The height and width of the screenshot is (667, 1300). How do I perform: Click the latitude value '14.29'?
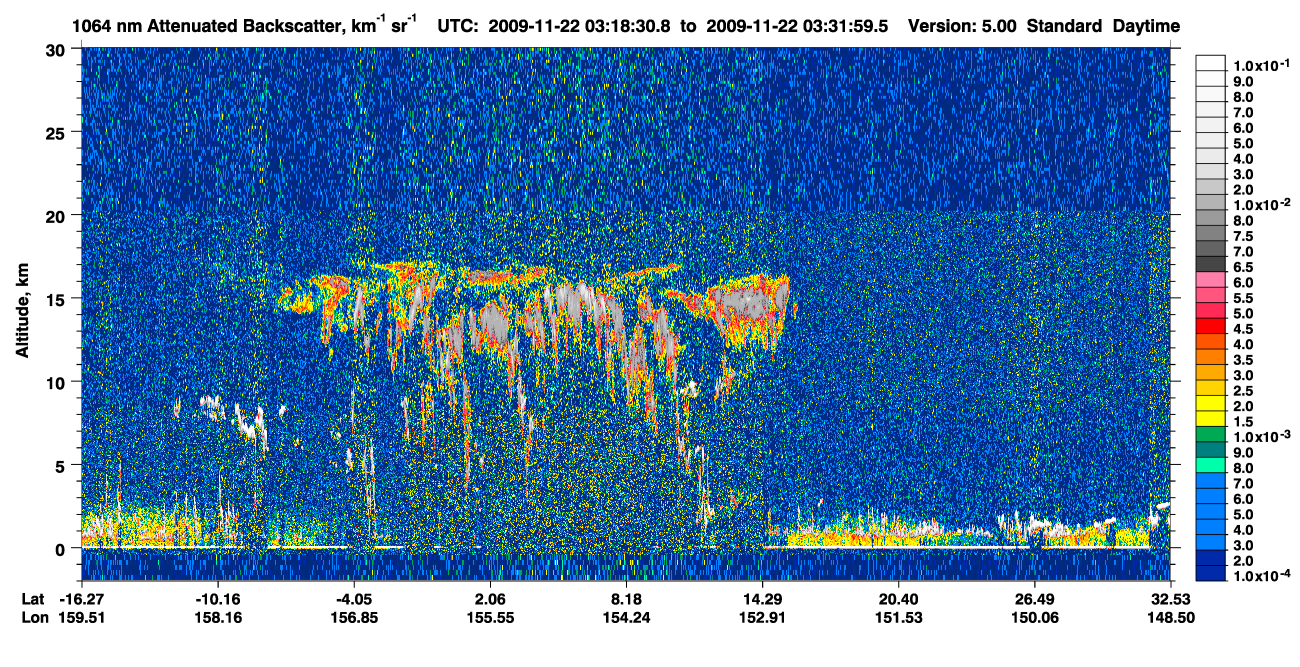click(762, 599)
